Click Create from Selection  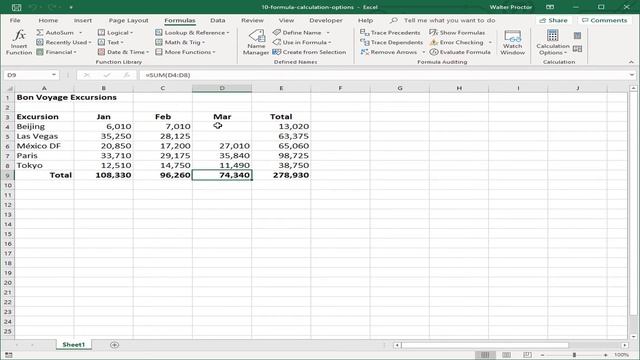pyautogui.click(x=309, y=52)
